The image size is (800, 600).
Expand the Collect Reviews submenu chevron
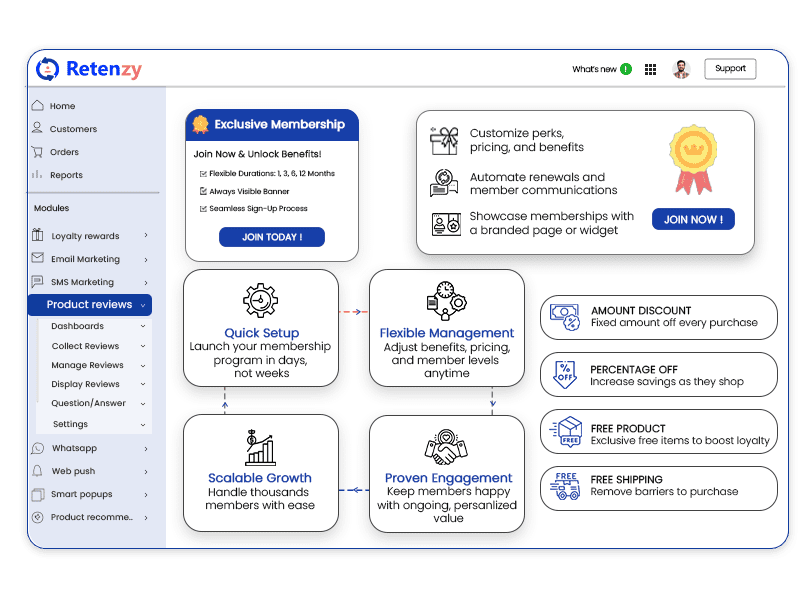click(144, 346)
